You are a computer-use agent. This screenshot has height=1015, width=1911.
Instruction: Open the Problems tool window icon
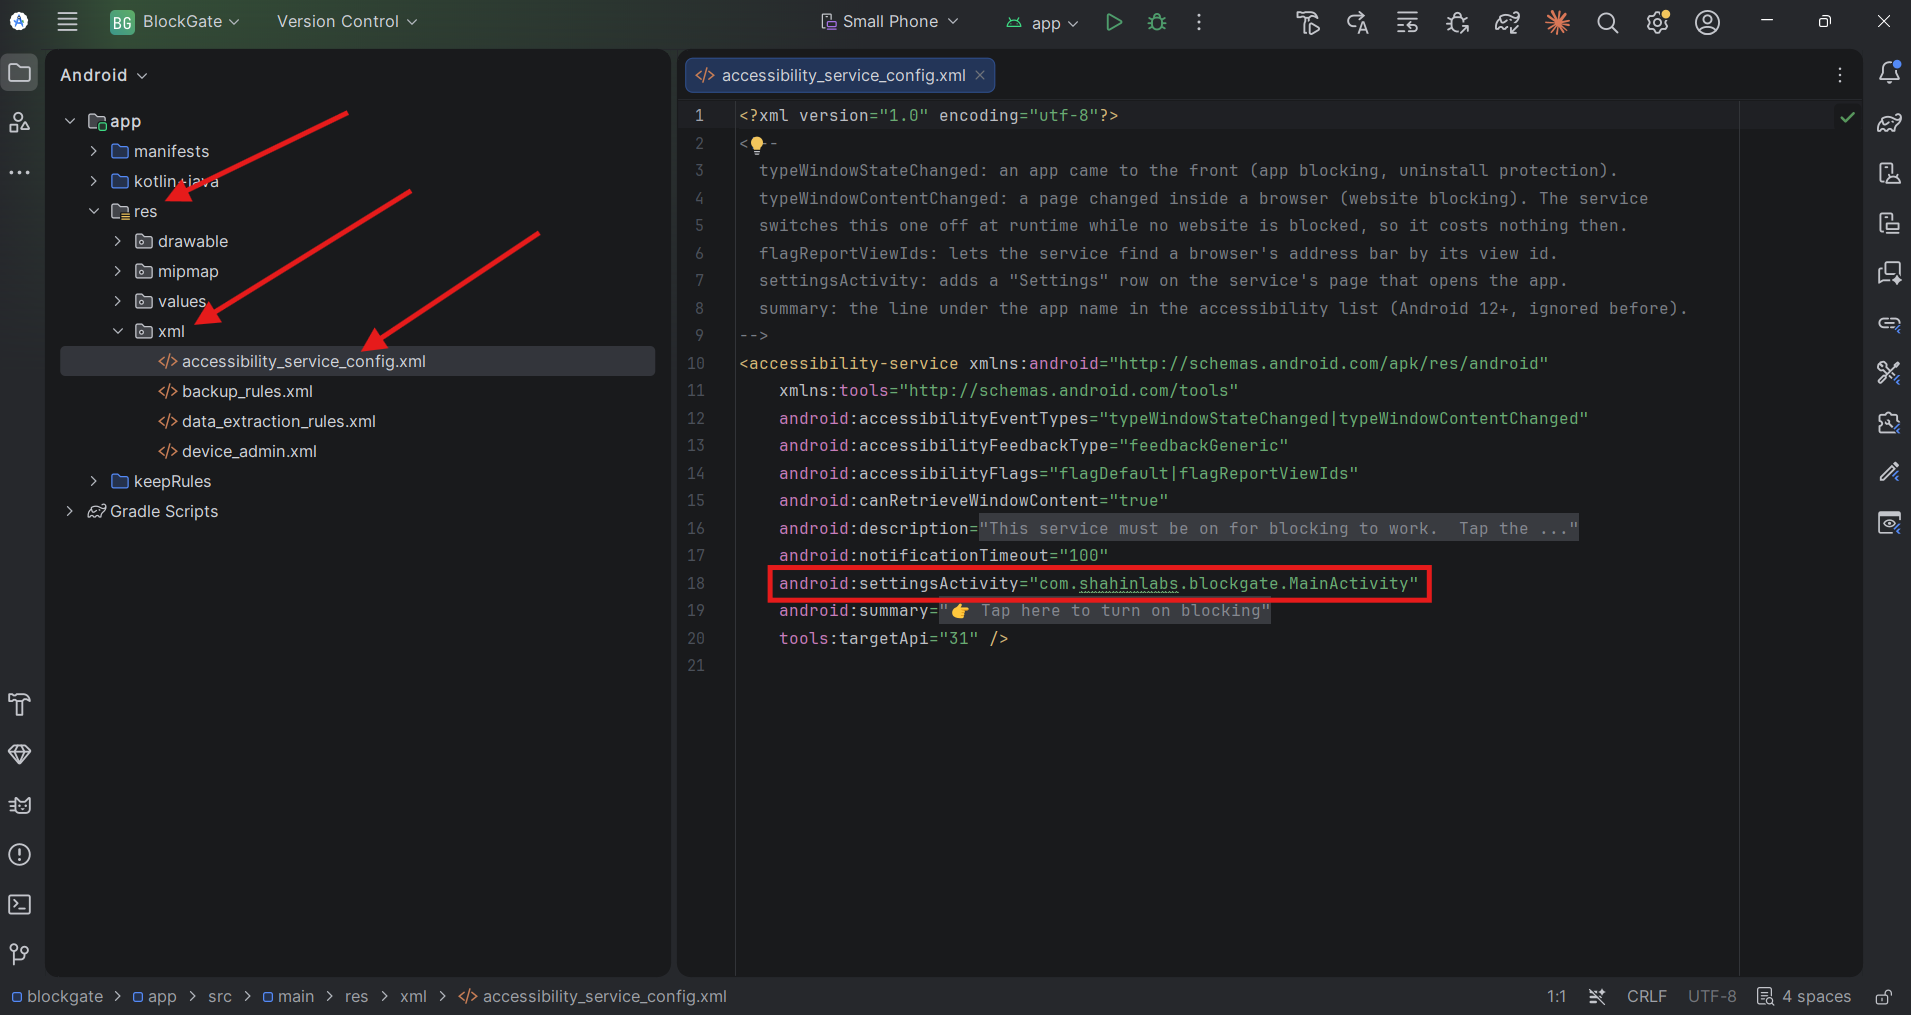[19, 854]
